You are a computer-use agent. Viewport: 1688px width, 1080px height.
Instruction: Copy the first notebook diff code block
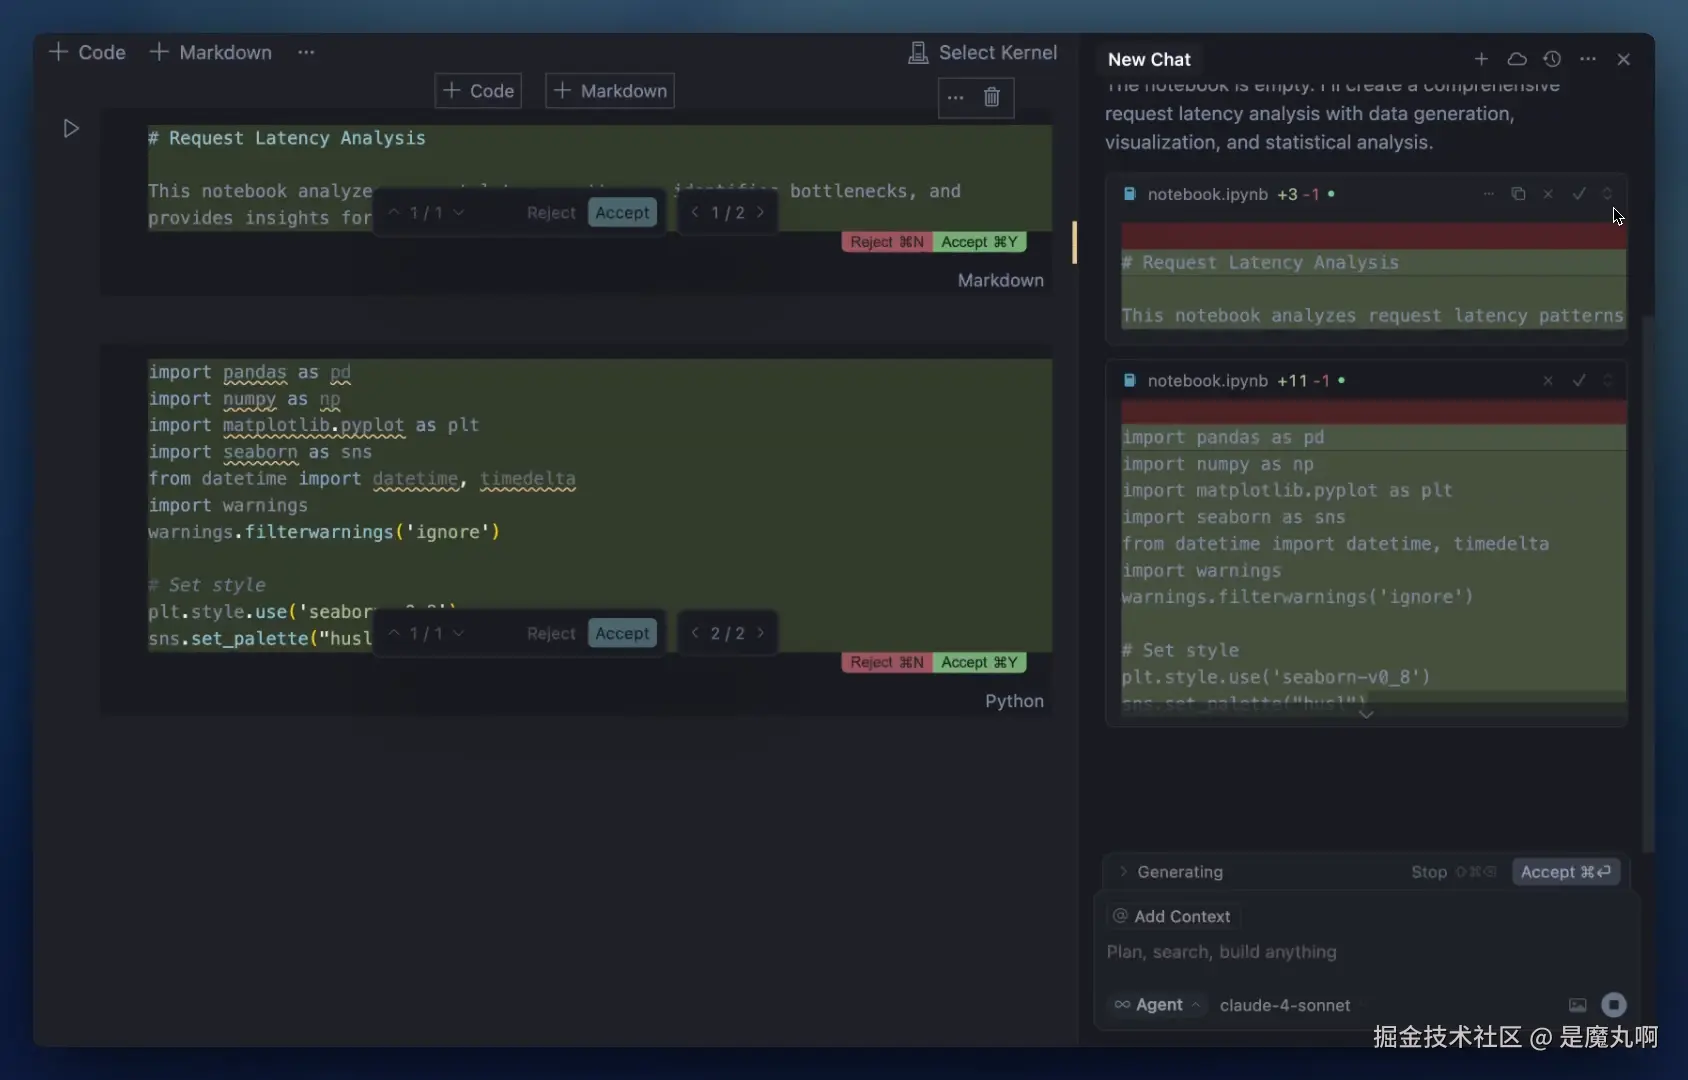(x=1518, y=194)
